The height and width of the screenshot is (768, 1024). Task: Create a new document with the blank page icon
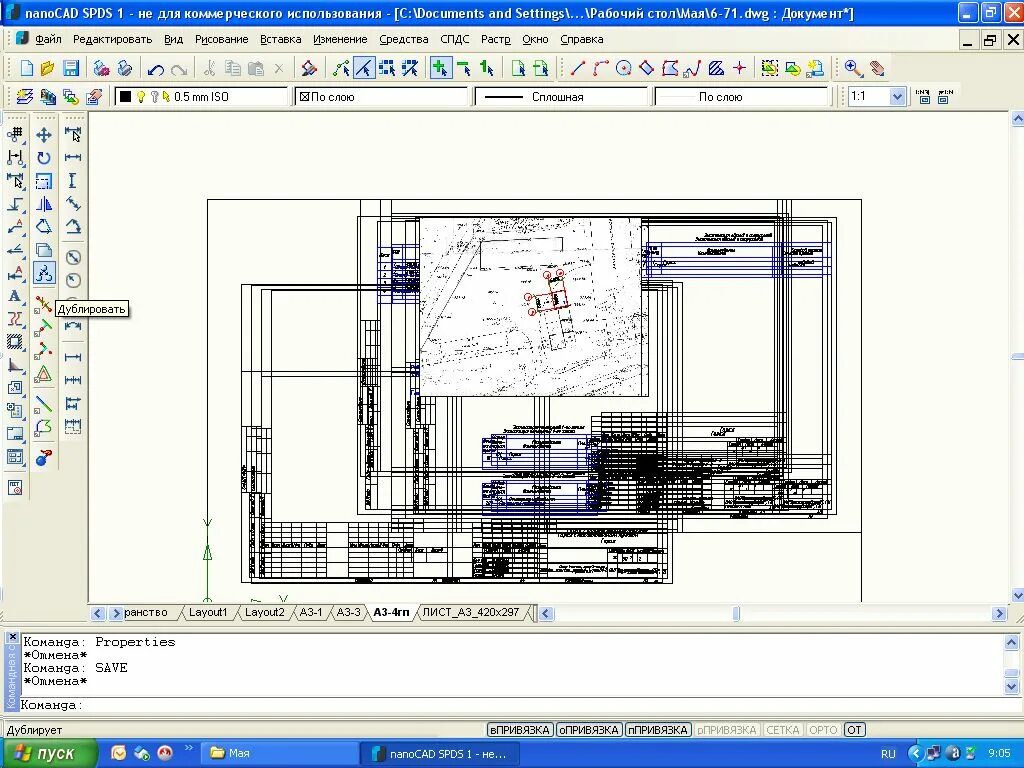tap(27, 68)
